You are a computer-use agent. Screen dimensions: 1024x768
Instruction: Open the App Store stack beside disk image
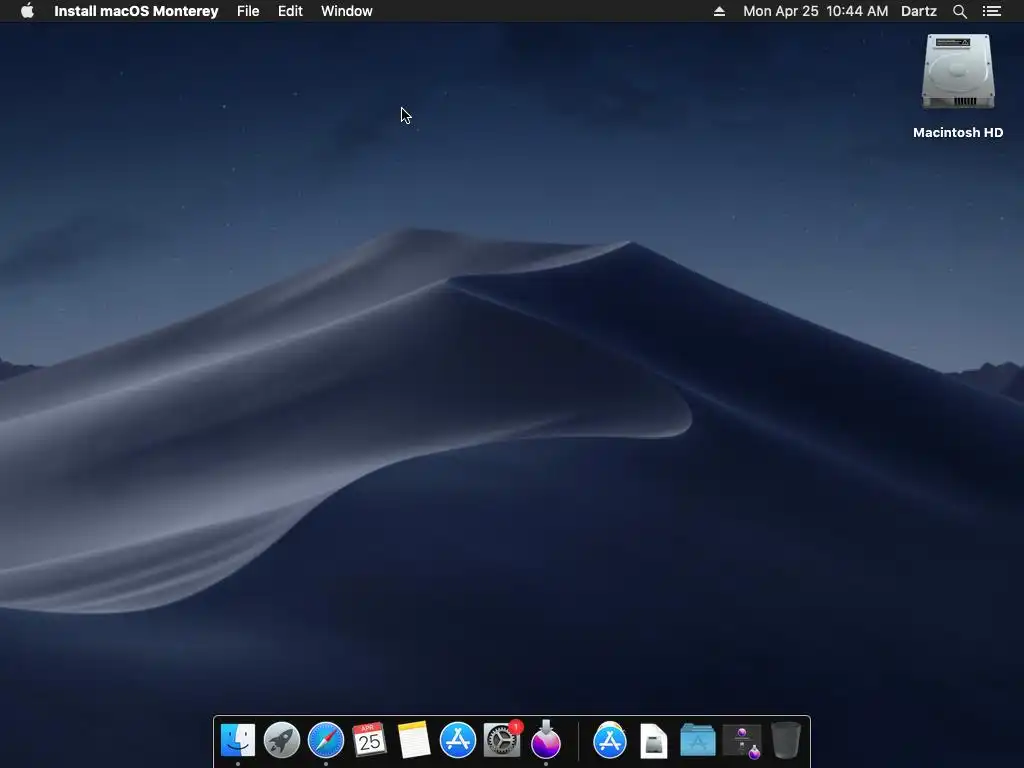coord(610,740)
